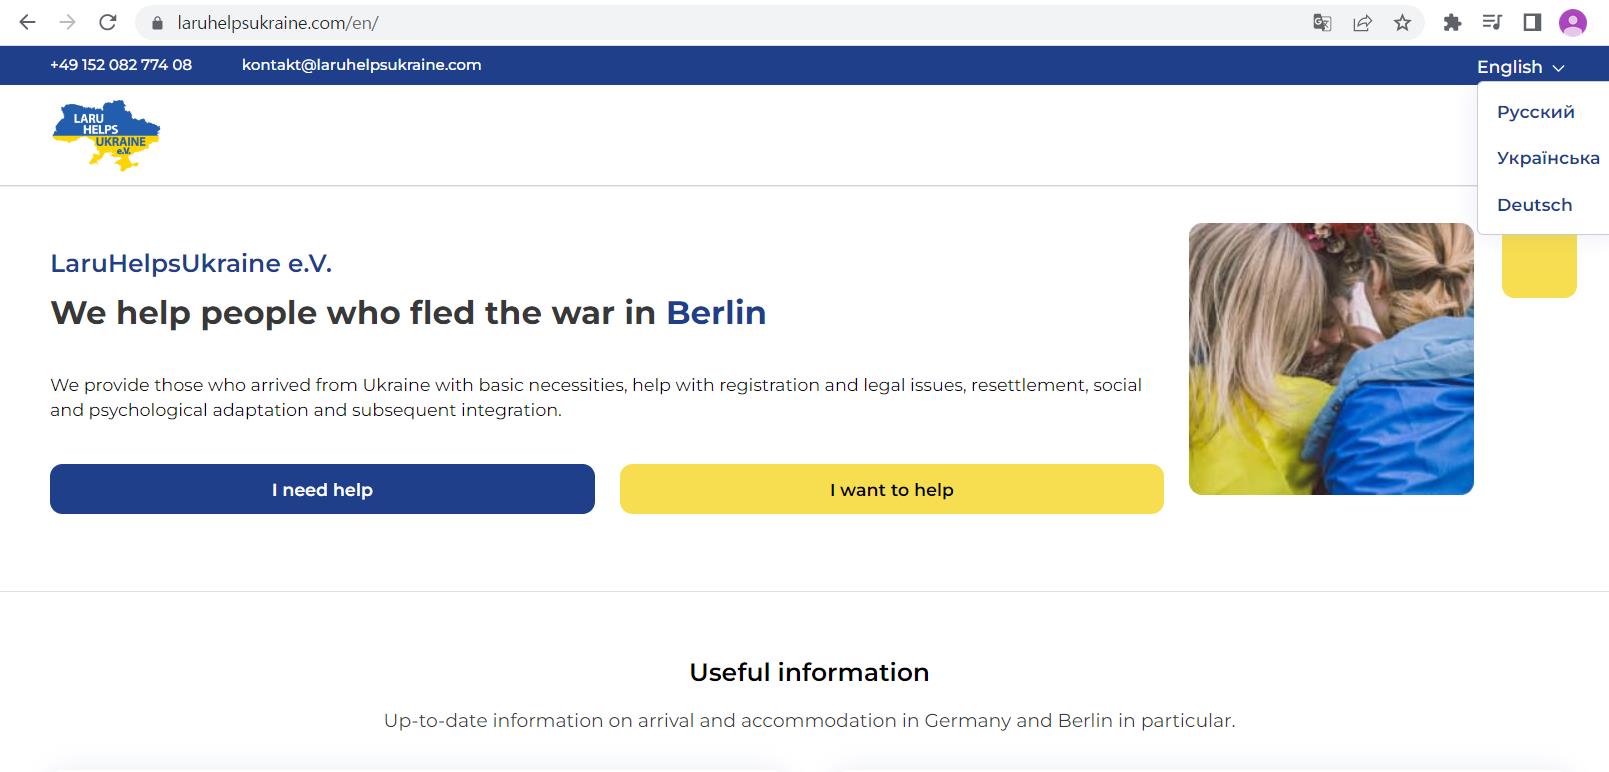The height and width of the screenshot is (772, 1609).
Task: Click the site padlock icon
Action: pos(156,23)
